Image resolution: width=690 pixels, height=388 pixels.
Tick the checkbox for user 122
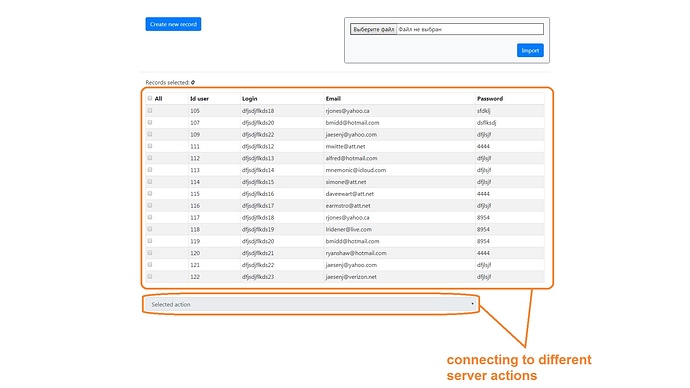tap(150, 277)
